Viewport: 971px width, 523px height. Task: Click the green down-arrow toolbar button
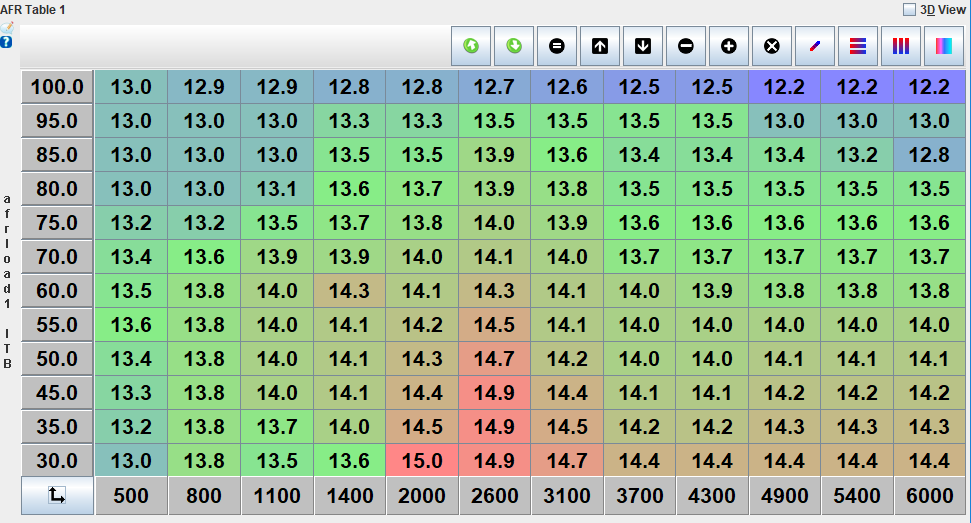click(x=514, y=46)
